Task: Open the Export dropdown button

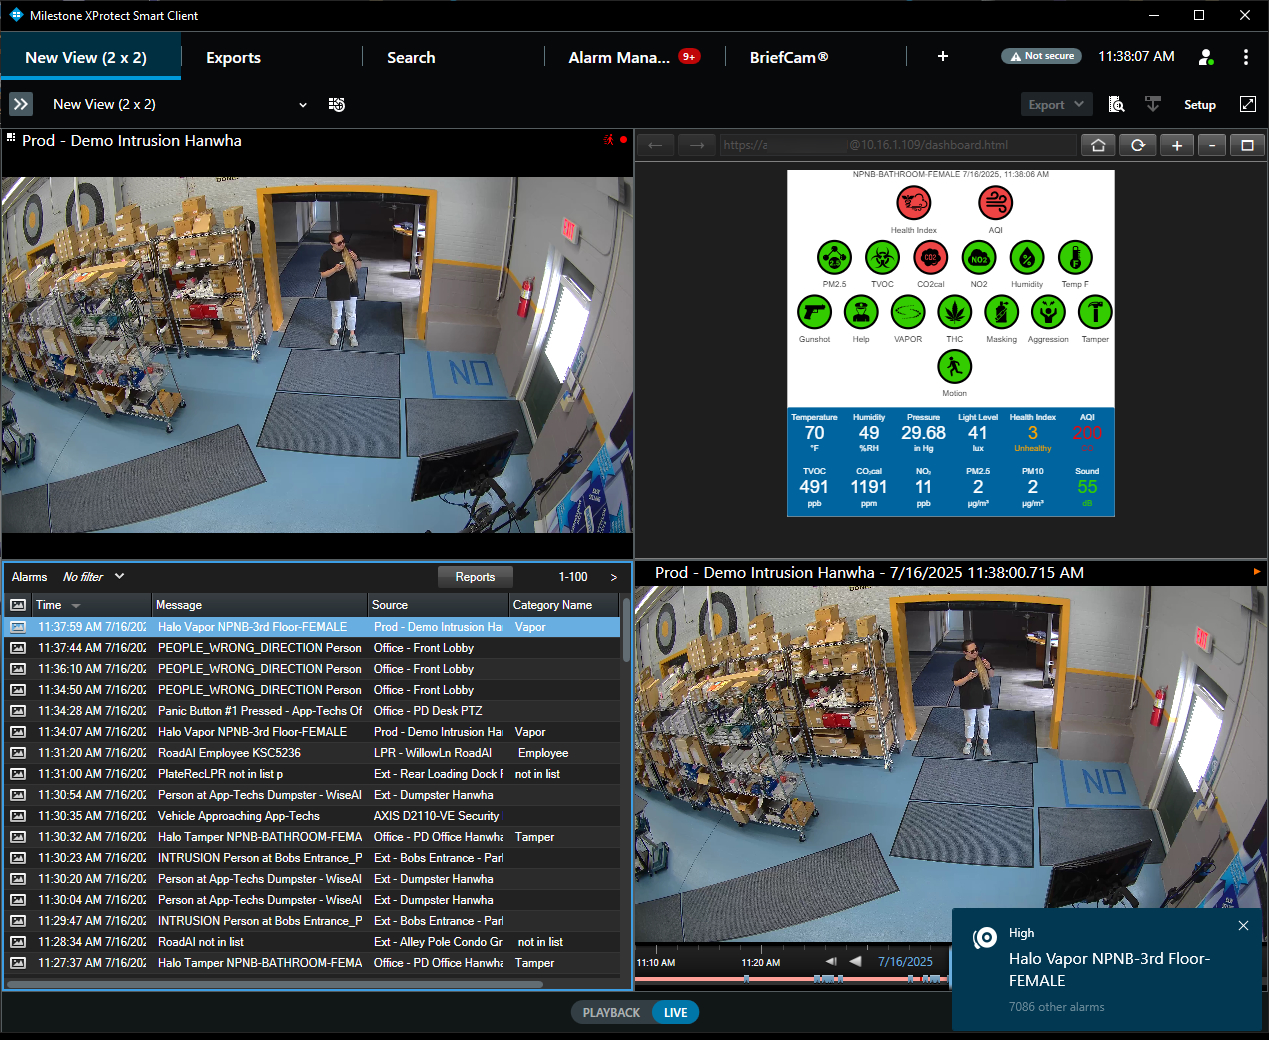Action: point(1057,104)
